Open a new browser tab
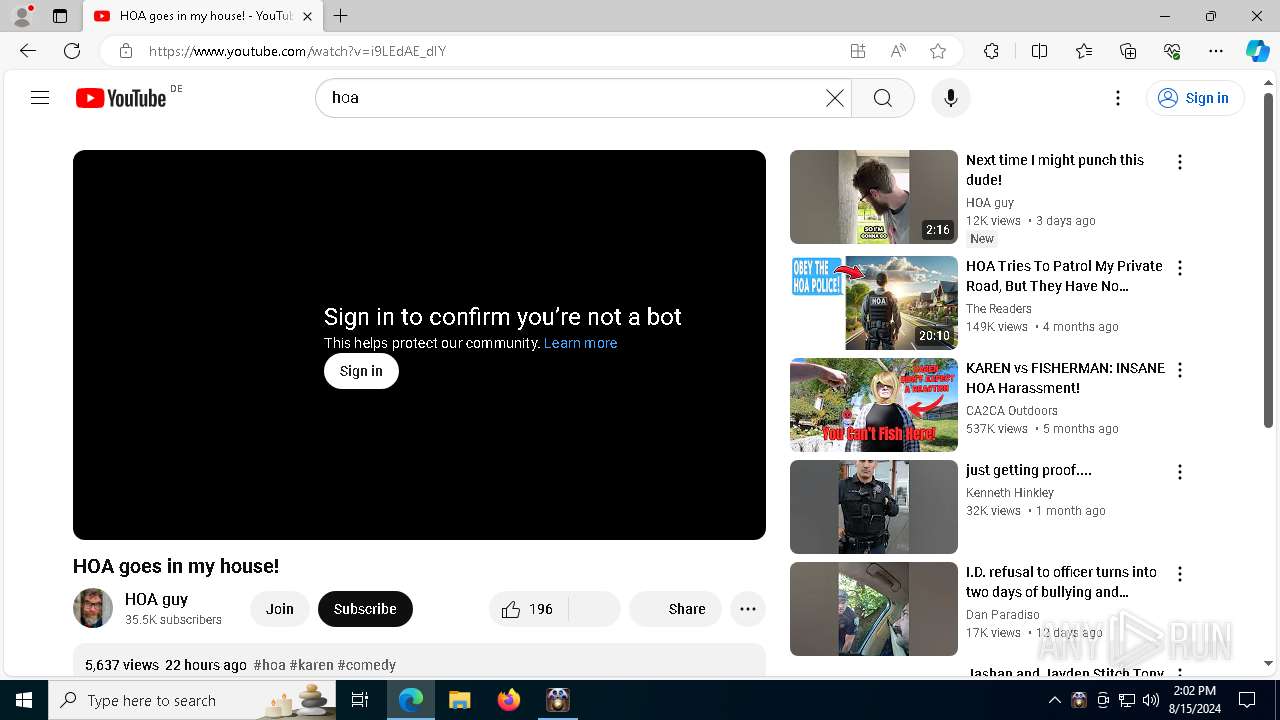This screenshot has height=720, width=1280. click(x=341, y=16)
